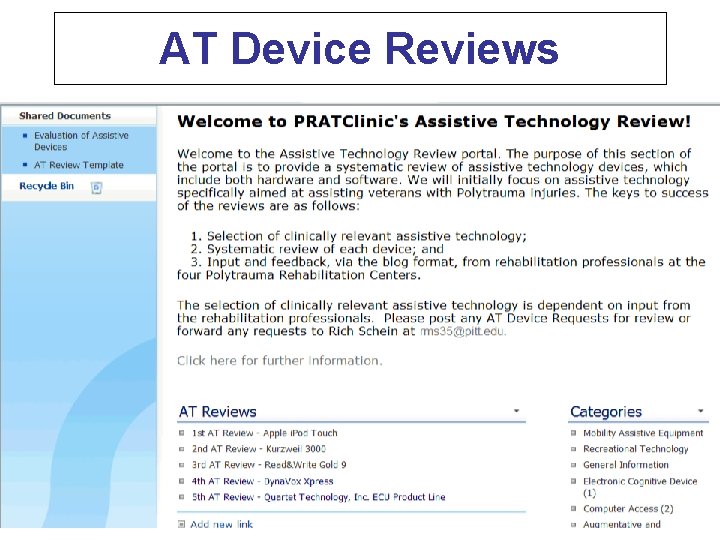
Task: Click bullet icon beside Computer Access
Action: 573,508
